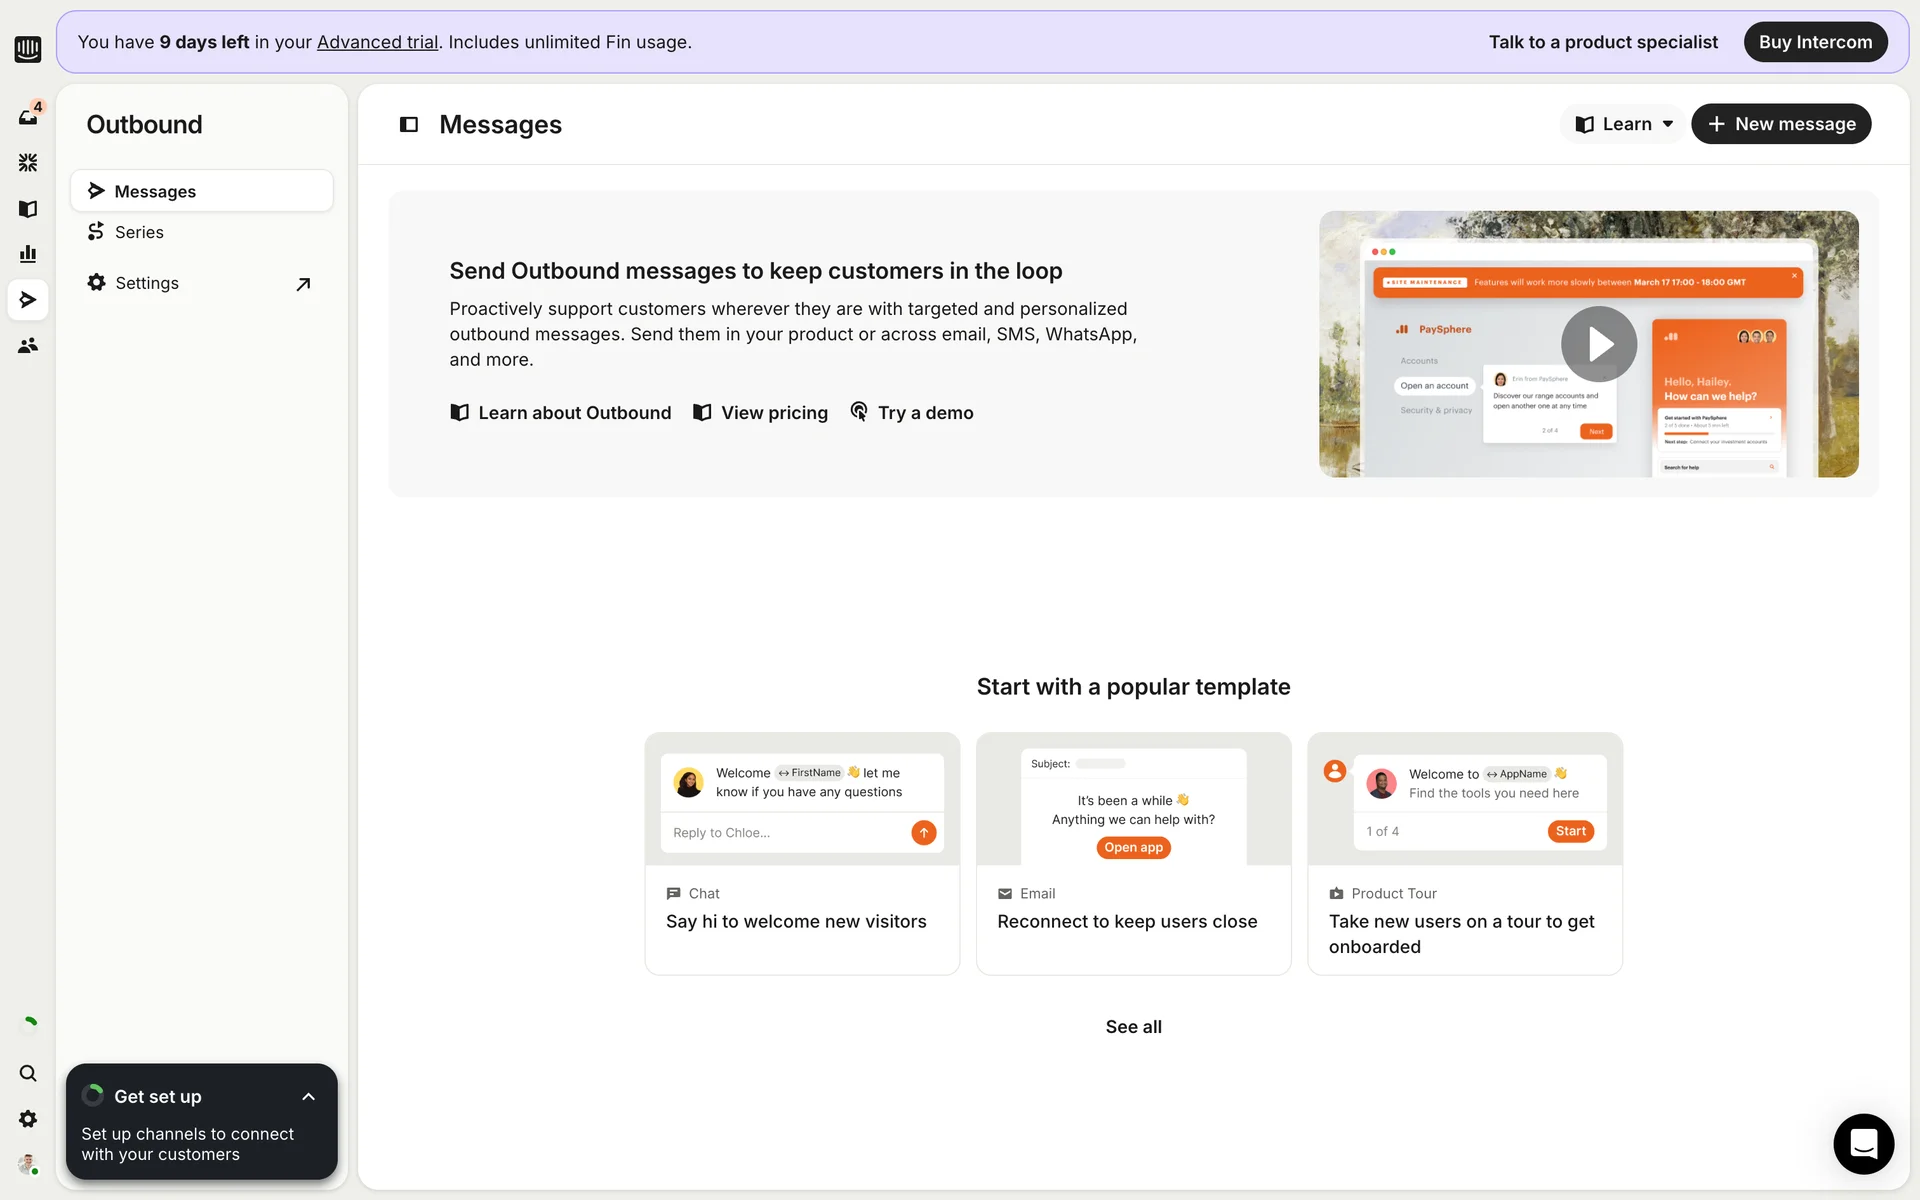Choose the Product Tour template card
Screen dimensions: 1920x1200
tap(1464, 853)
